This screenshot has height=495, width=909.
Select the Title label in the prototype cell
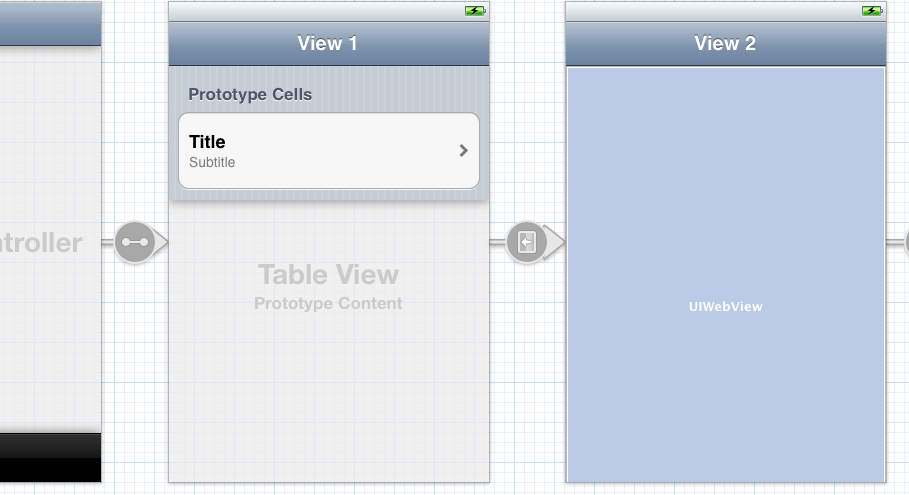tap(207, 142)
